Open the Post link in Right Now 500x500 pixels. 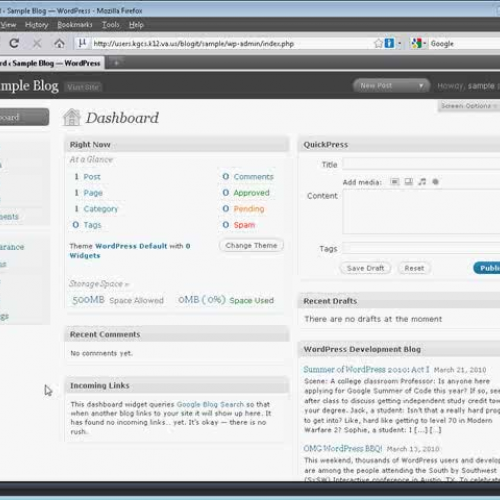coord(92,177)
